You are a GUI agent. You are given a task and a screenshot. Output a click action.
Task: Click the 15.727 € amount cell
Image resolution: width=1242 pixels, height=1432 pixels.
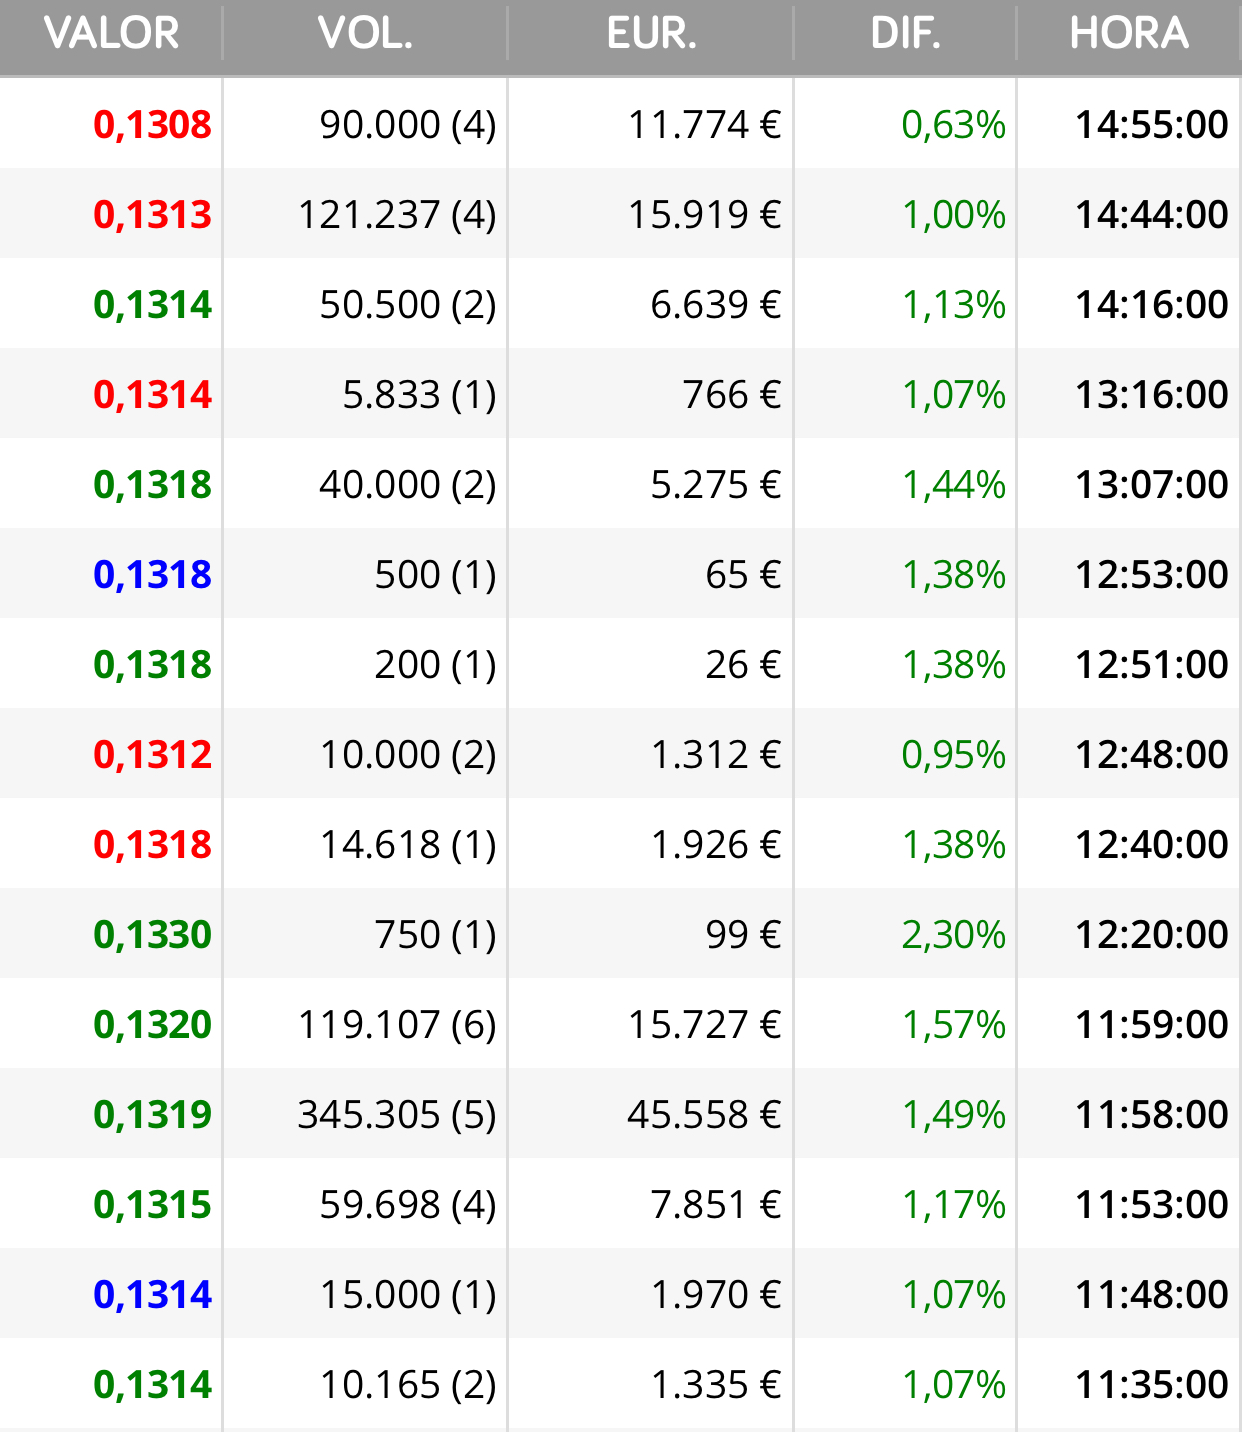pos(704,1025)
